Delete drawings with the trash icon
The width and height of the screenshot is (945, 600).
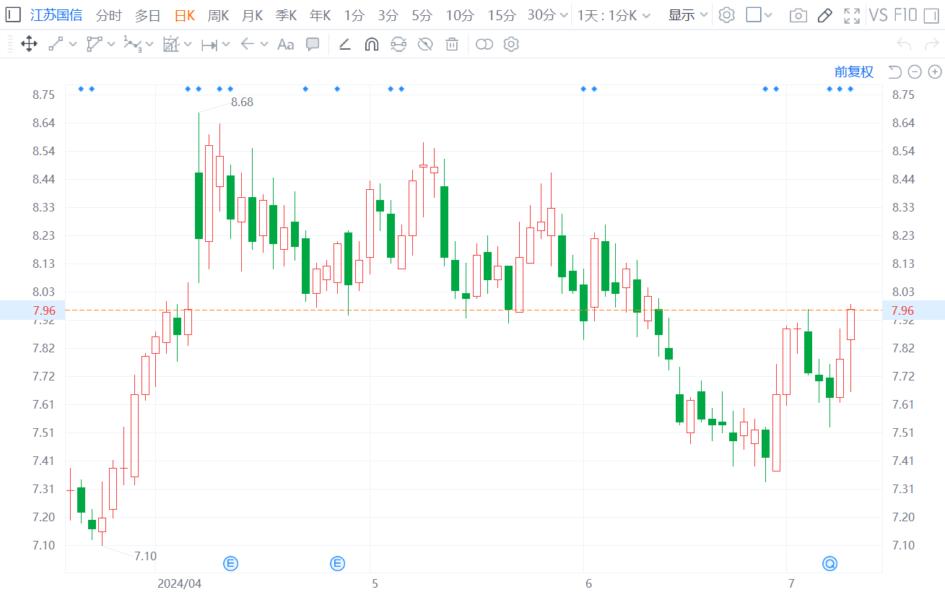(452, 44)
